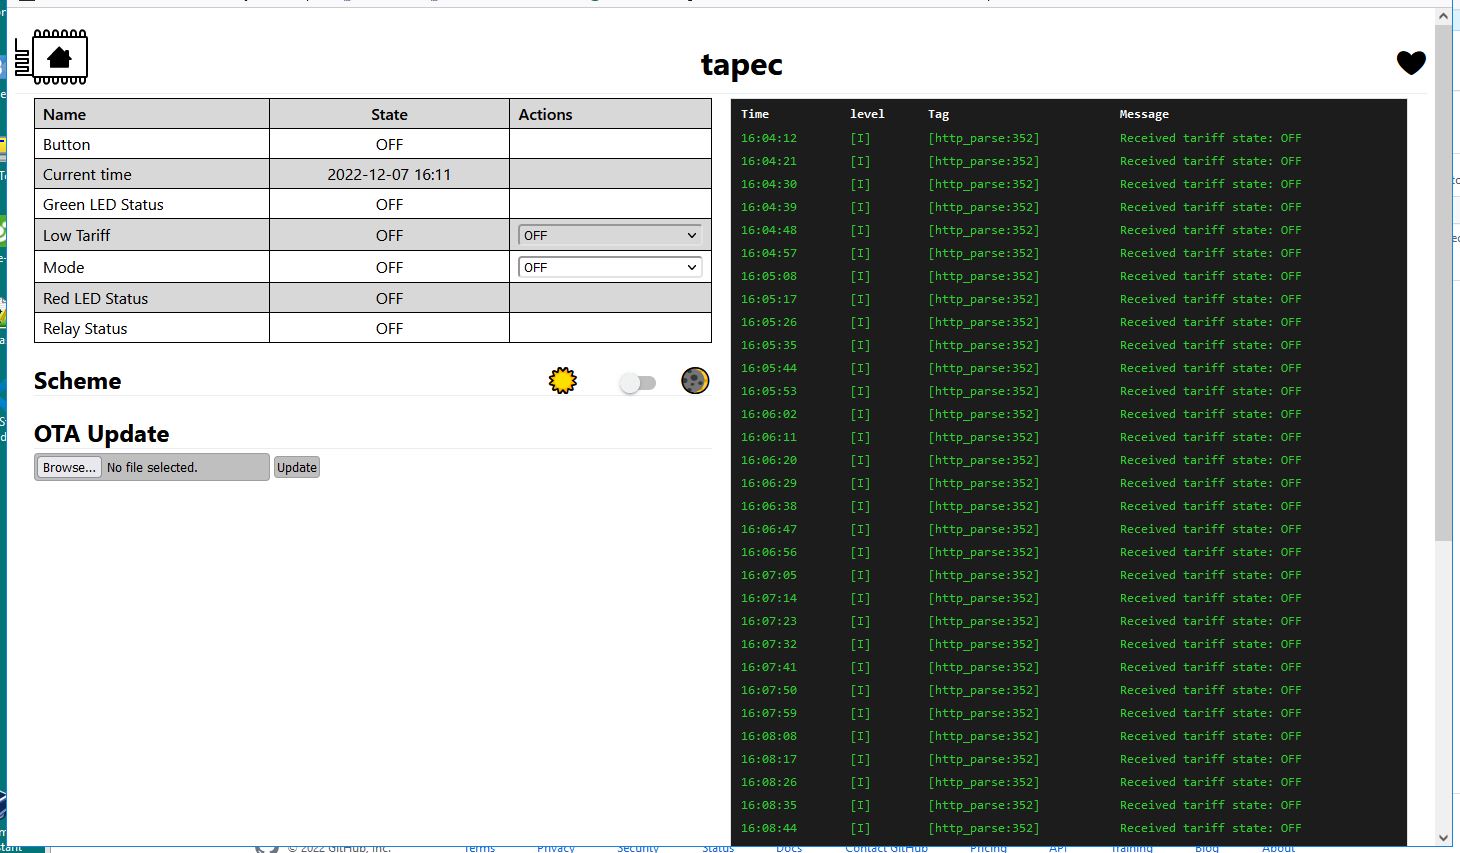This screenshot has height=853, width=1460.
Task: Toggle the Scheme switch
Action: point(637,381)
